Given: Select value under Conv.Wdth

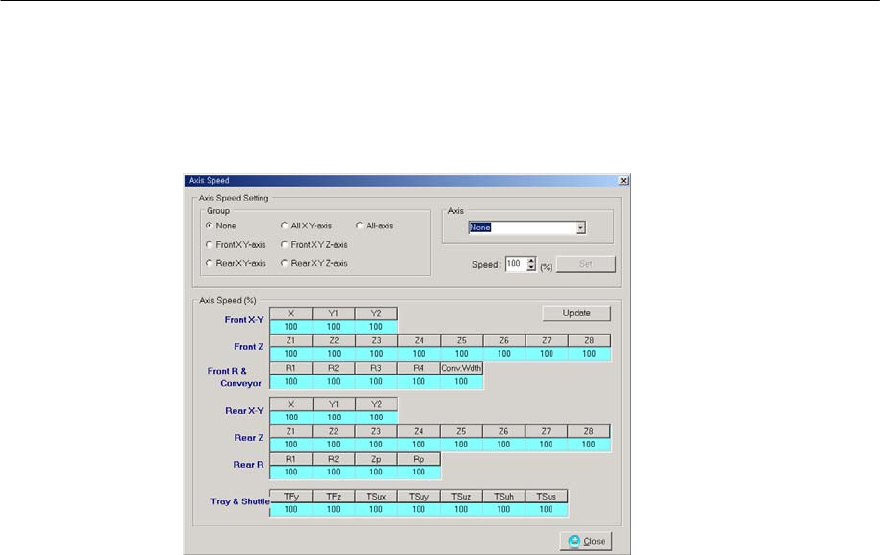Looking at the screenshot, I should click(461, 382).
